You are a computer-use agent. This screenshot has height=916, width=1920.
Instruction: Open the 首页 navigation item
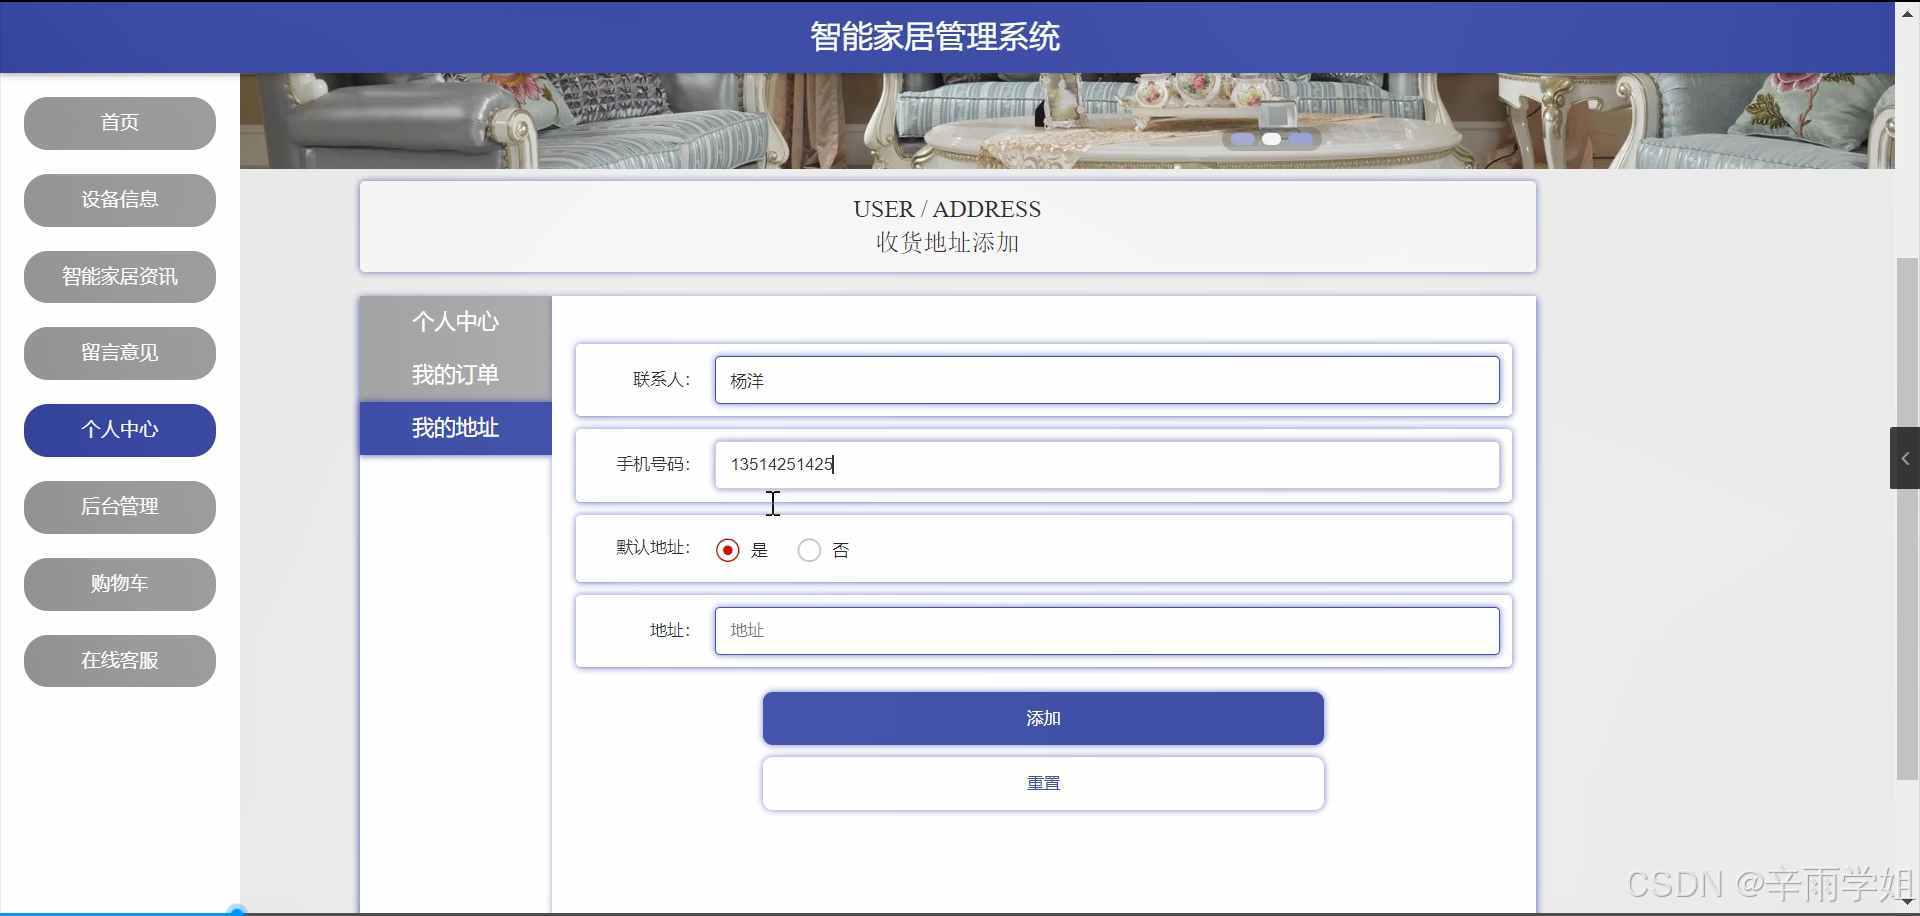(x=119, y=123)
